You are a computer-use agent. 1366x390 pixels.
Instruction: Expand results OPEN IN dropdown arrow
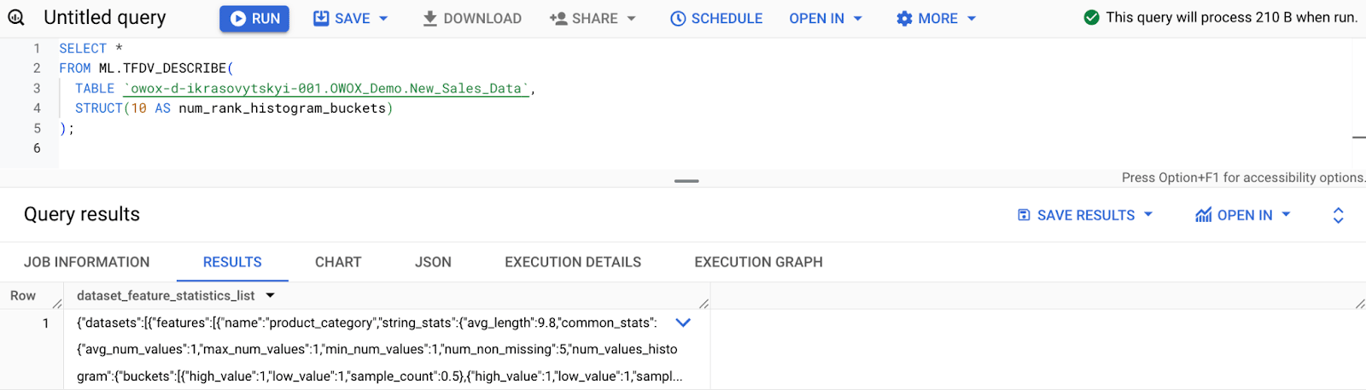pyautogui.click(x=1286, y=215)
